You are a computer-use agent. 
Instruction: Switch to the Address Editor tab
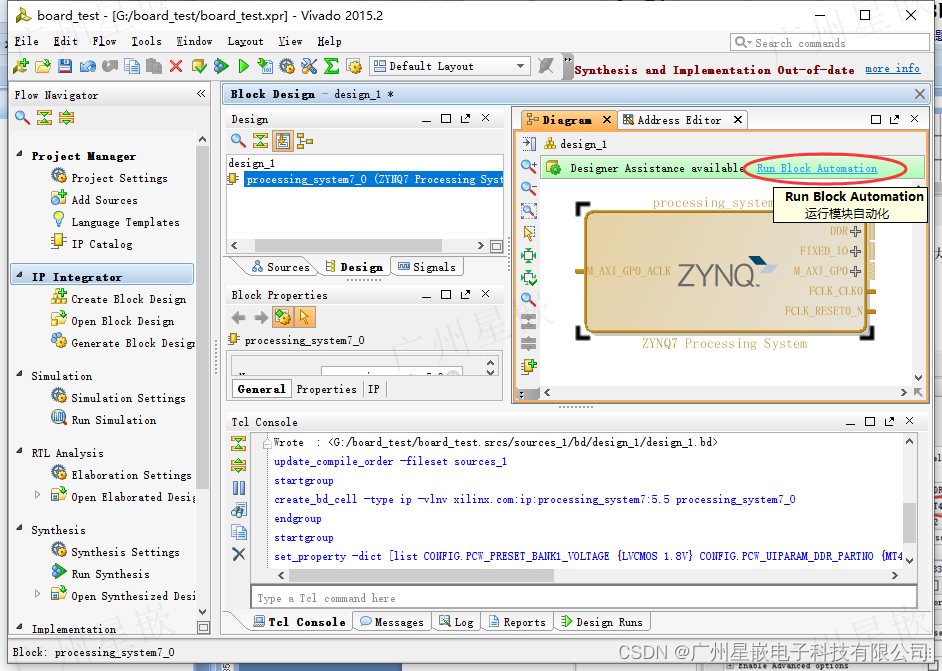[679, 120]
